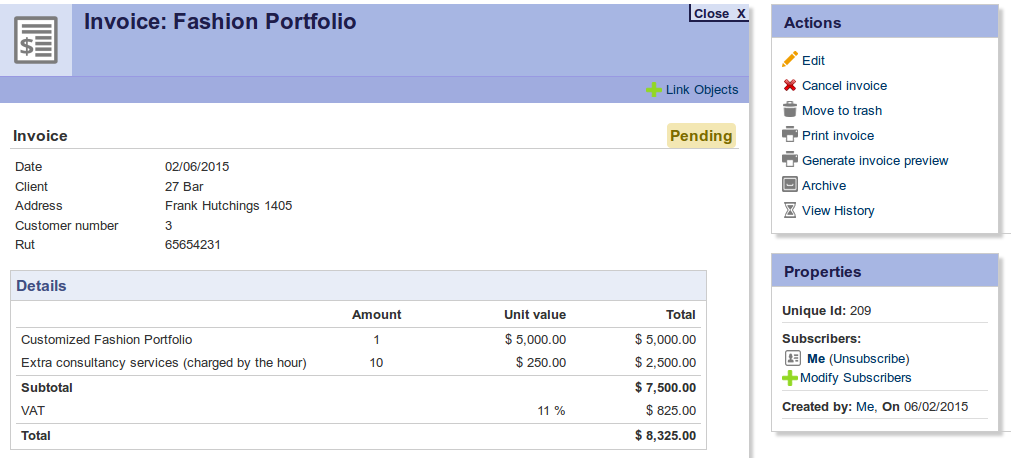Click the Me subscriber name
The image size is (1014, 458).
click(x=816, y=358)
